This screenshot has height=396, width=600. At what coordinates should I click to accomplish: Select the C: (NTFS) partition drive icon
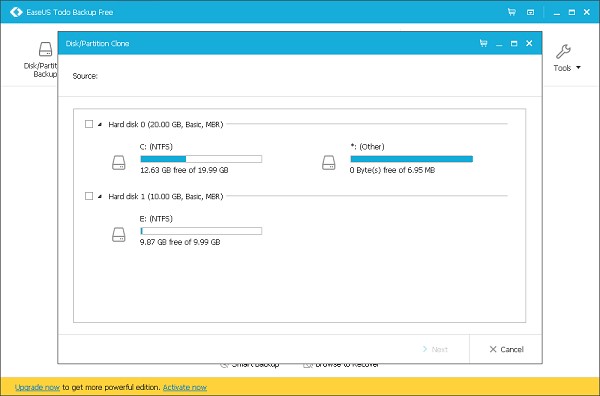click(x=119, y=163)
